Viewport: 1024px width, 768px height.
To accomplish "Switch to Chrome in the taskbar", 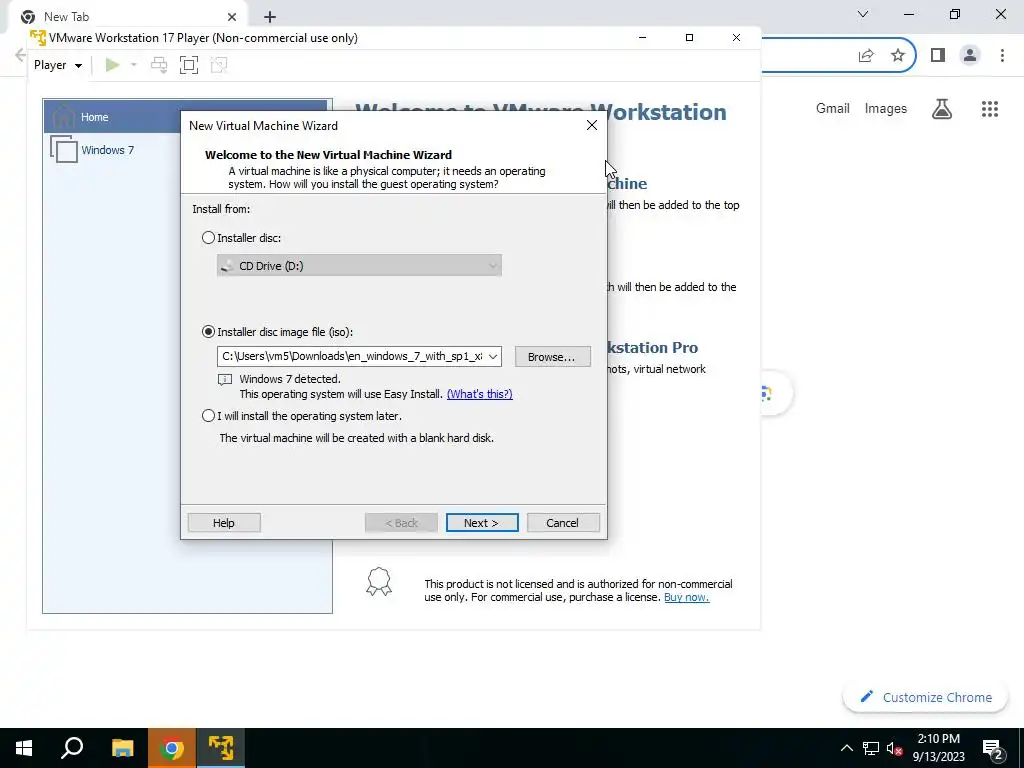I will [172, 748].
